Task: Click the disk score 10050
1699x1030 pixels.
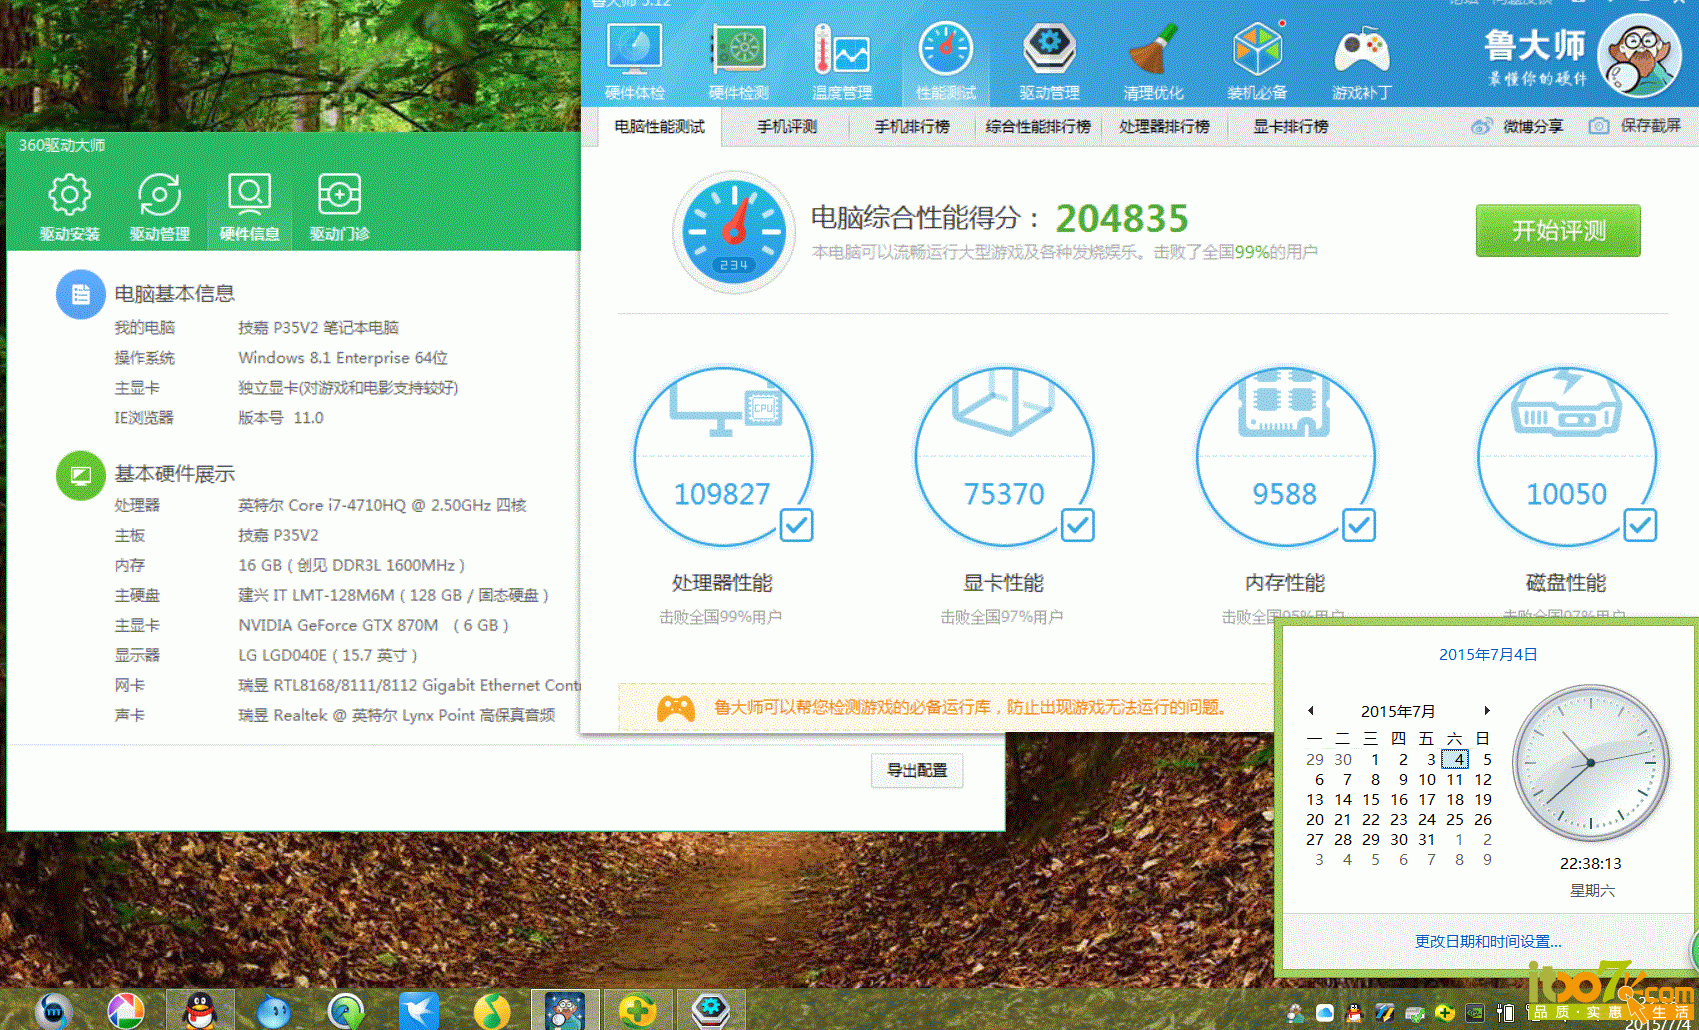Action: tap(1566, 494)
